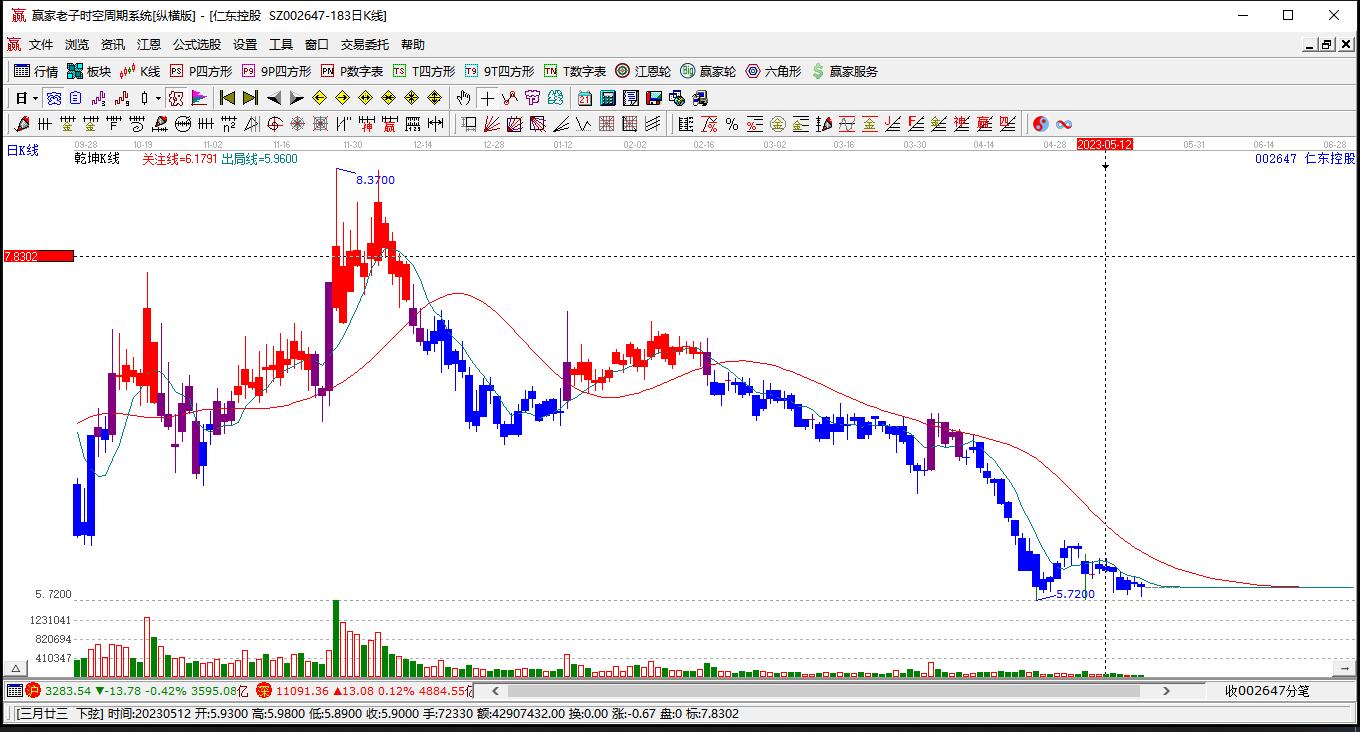Expand the candlestick style dropdown arrow
Image resolution: width=1360 pixels, height=732 pixels.
tap(158, 98)
